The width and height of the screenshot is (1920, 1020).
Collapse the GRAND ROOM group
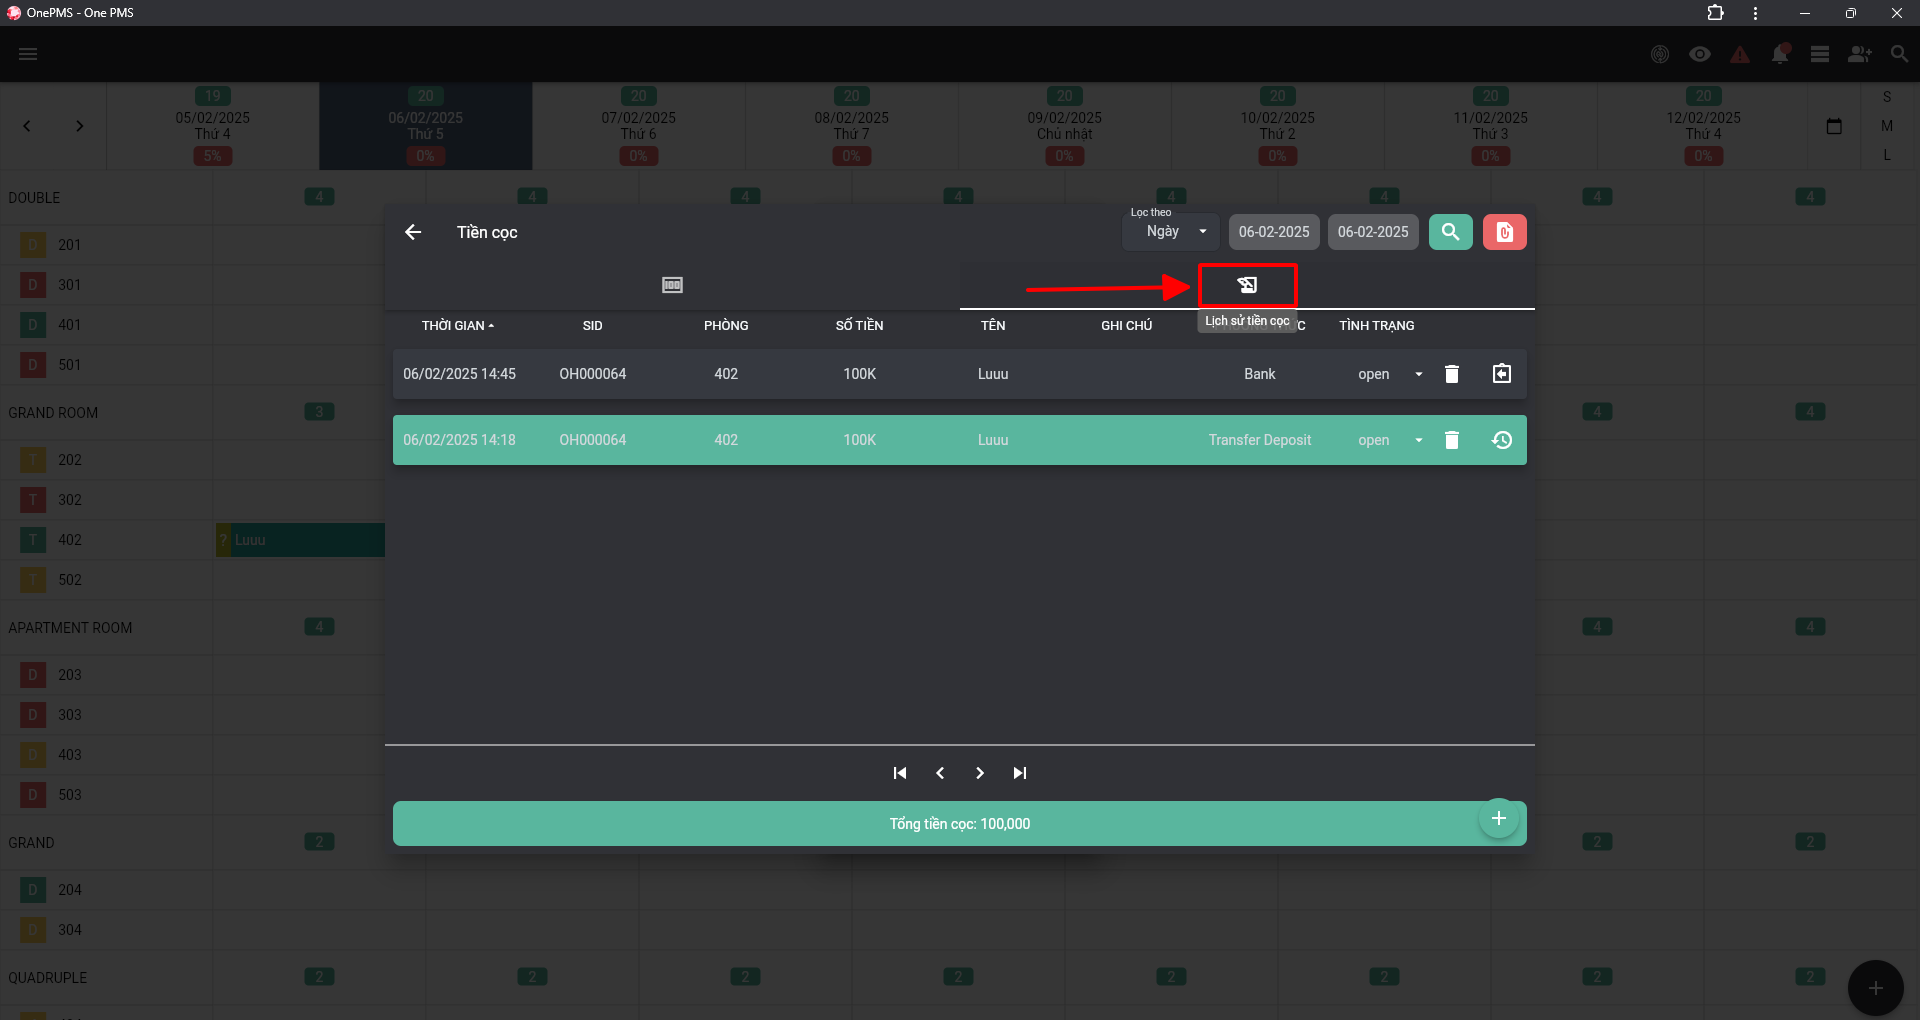pyautogui.click(x=53, y=413)
